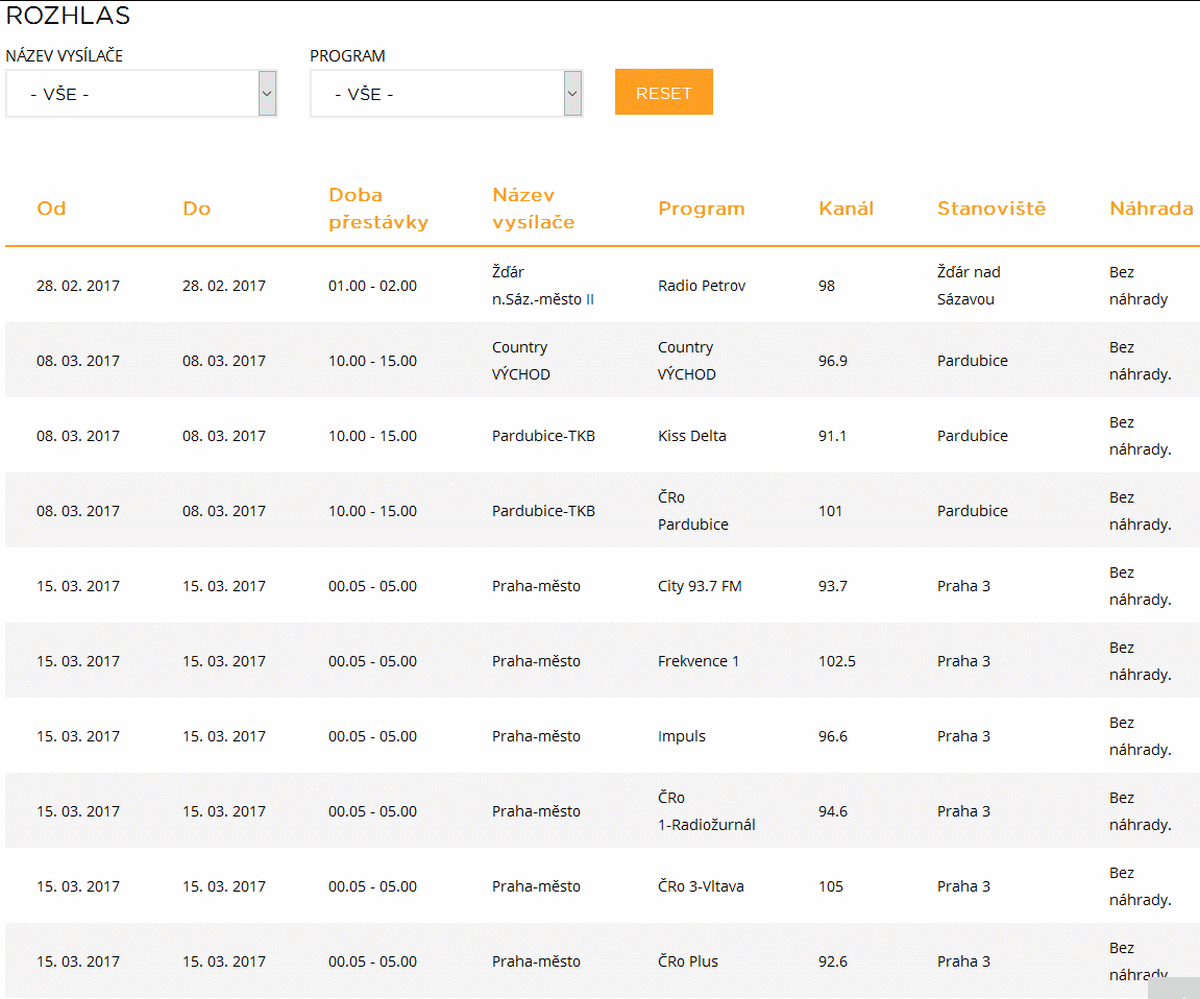Open the Název vysílače dropdown
The image size is (1200, 999).
point(141,93)
